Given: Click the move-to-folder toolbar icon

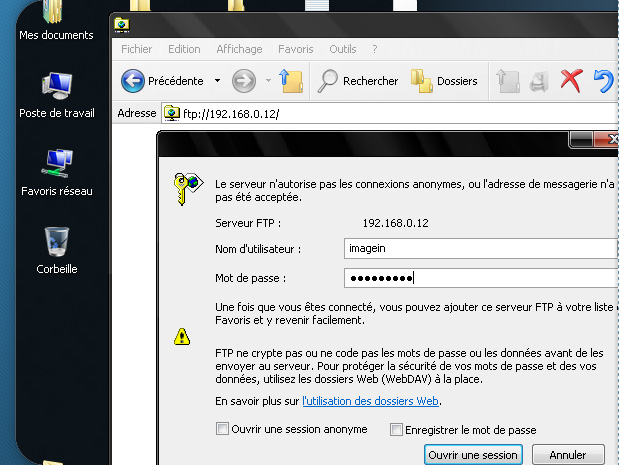Looking at the screenshot, I should coord(508,81).
